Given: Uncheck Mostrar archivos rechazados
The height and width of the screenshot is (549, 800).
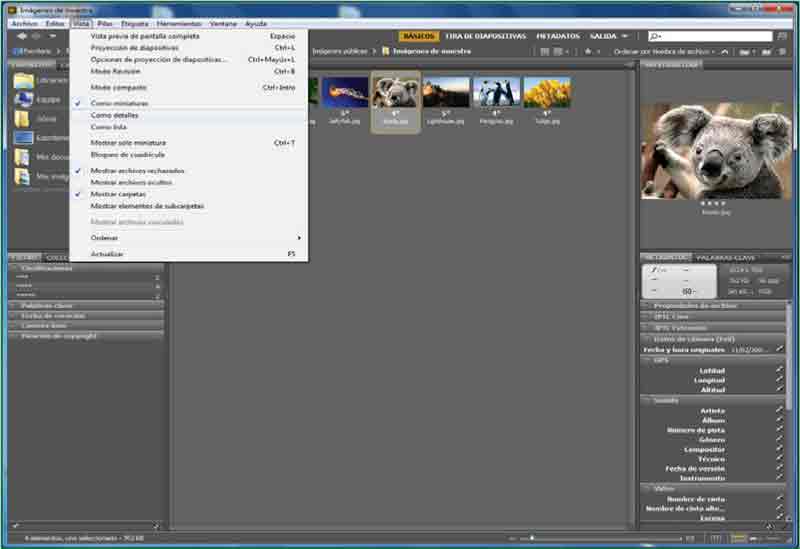Looking at the screenshot, I should [x=138, y=171].
